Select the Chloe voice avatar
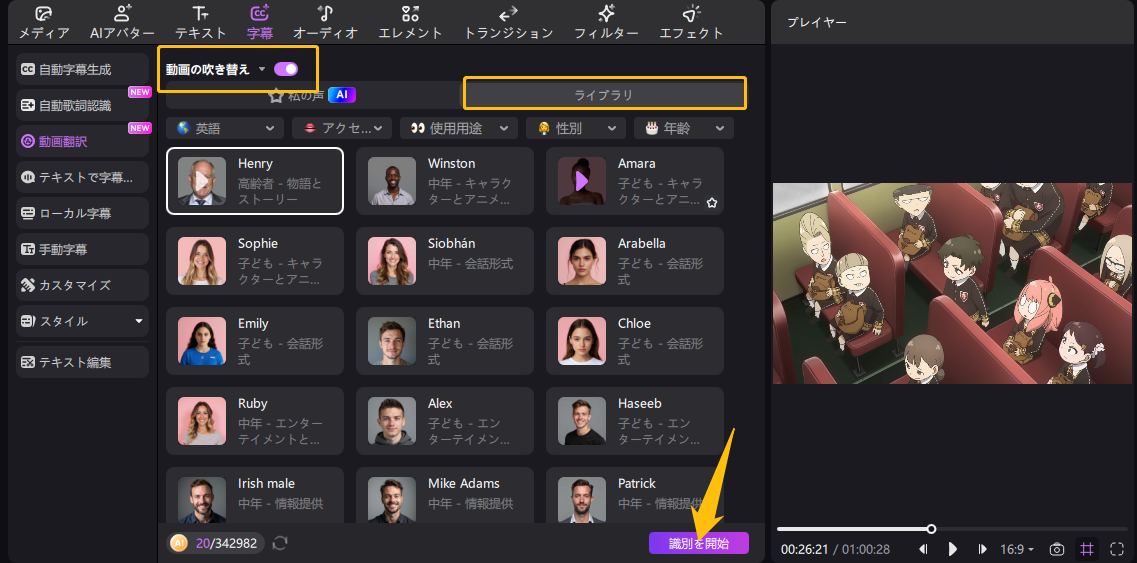Screen dimensions: 1137x563 pos(582,340)
